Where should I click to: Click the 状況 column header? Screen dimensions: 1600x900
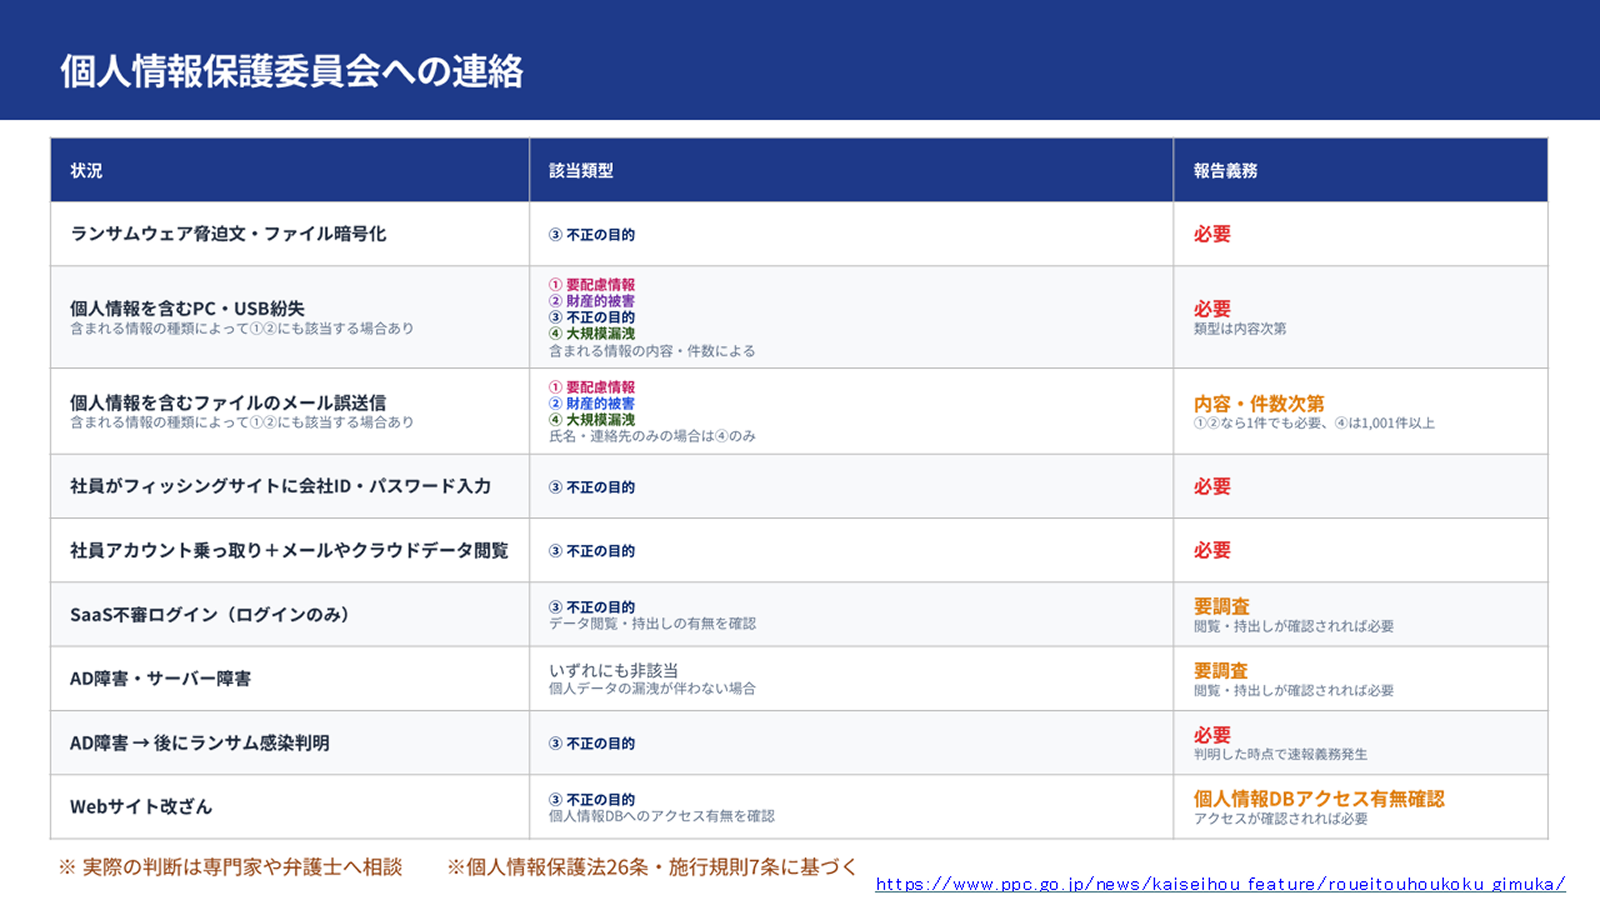(86, 170)
